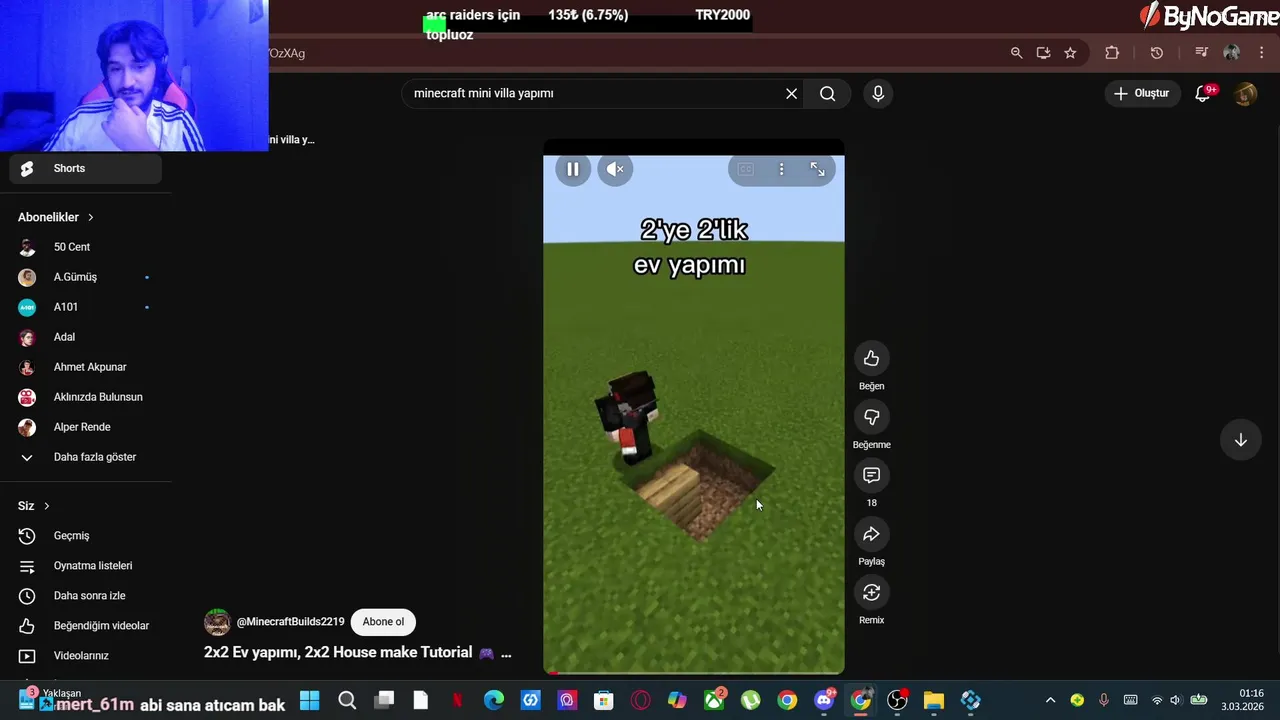This screenshot has height=720, width=1280.
Task: Open the Opera browser from taskbar
Action: coord(640,700)
